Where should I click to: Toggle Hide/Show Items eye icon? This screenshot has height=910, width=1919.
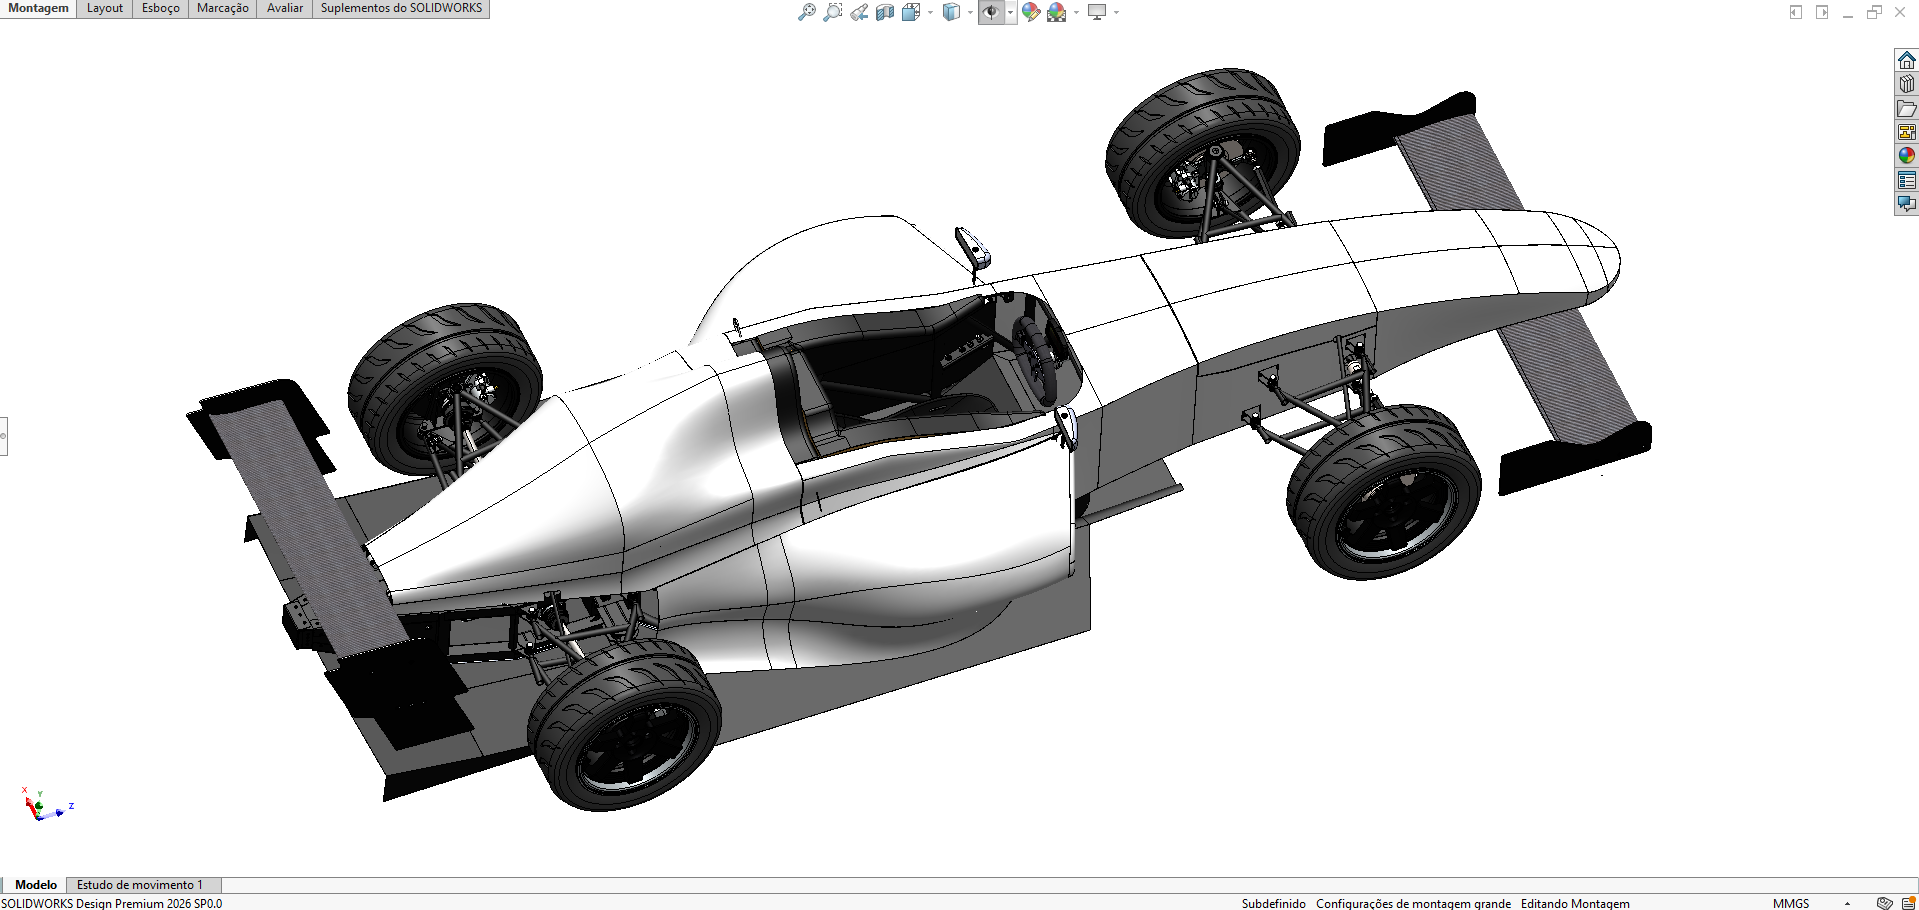point(991,12)
